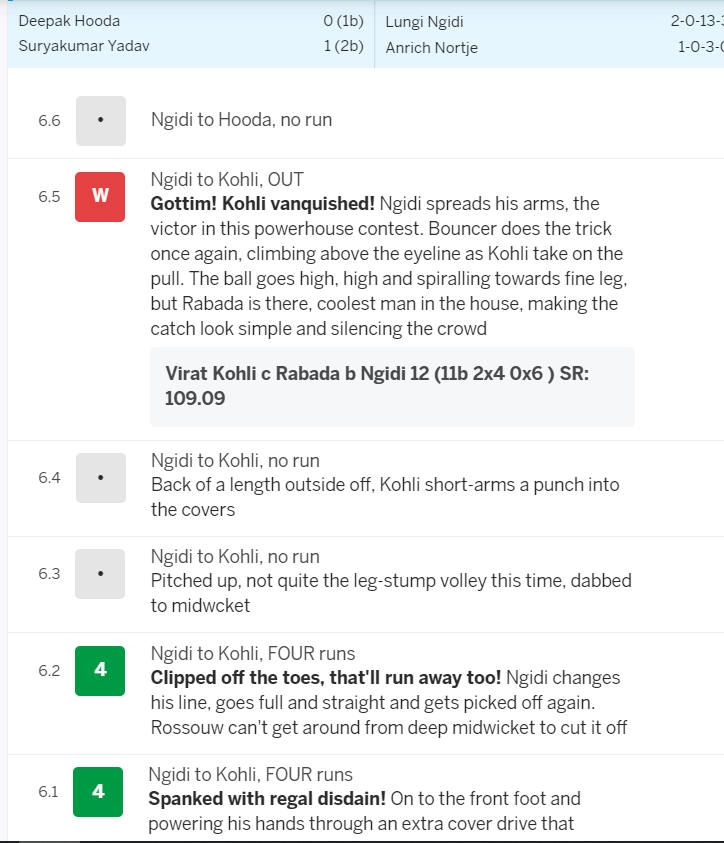Click the 'Pitched up' commentary for ball 6.3
Screen dimensions: 724x843
[x=391, y=593]
